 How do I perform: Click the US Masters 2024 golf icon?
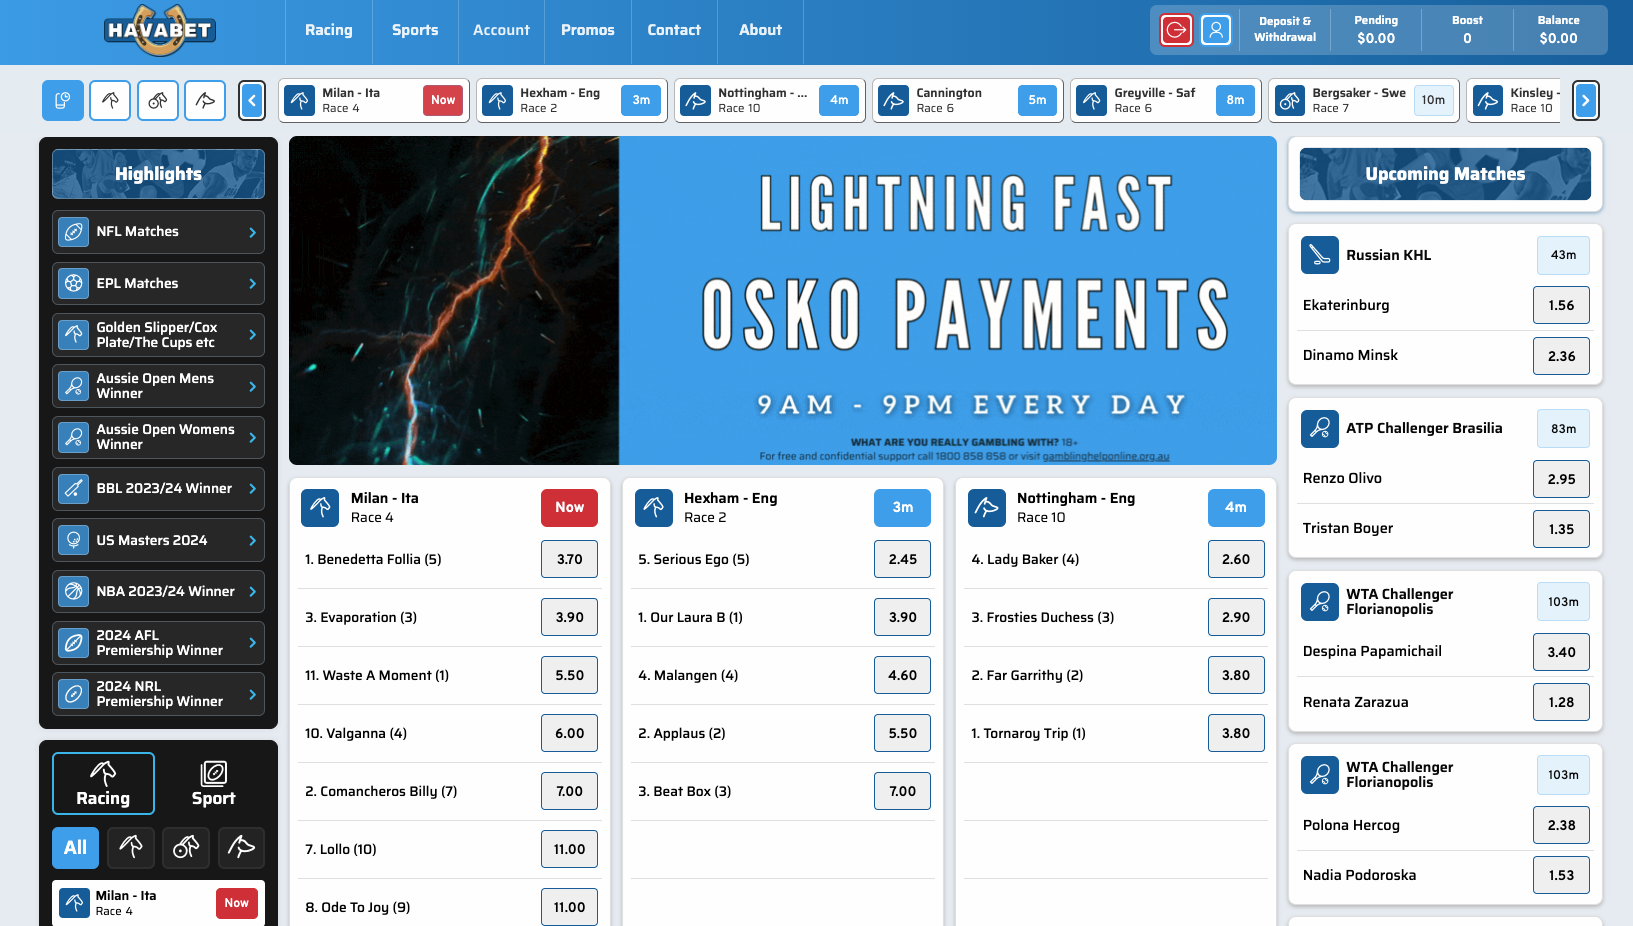[74, 540]
